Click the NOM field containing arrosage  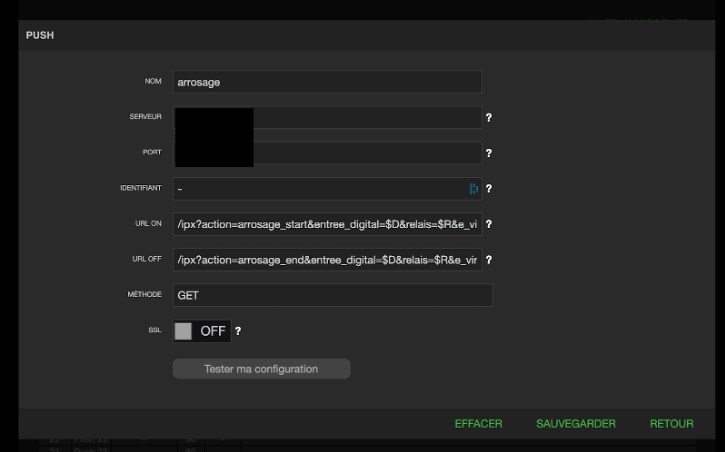[327, 83]
